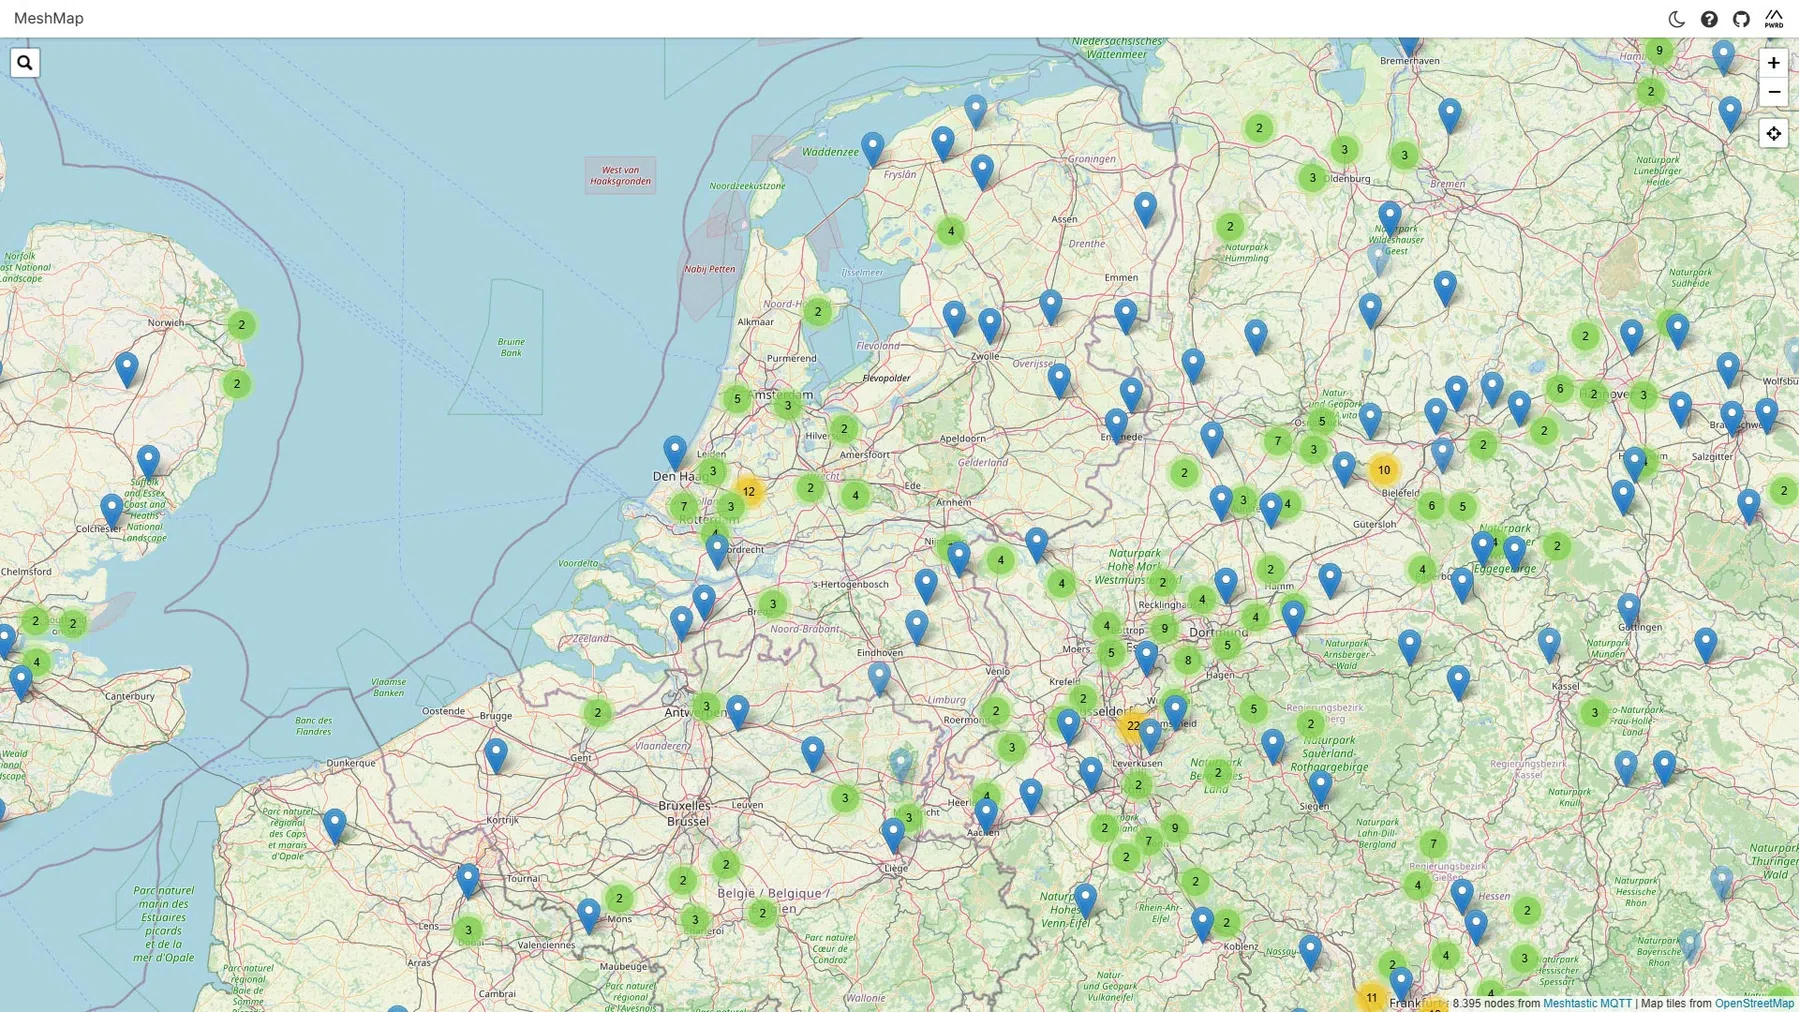
Task: Expand the green 8-node cluster near Dortmund
Action: pos(1188,660)
